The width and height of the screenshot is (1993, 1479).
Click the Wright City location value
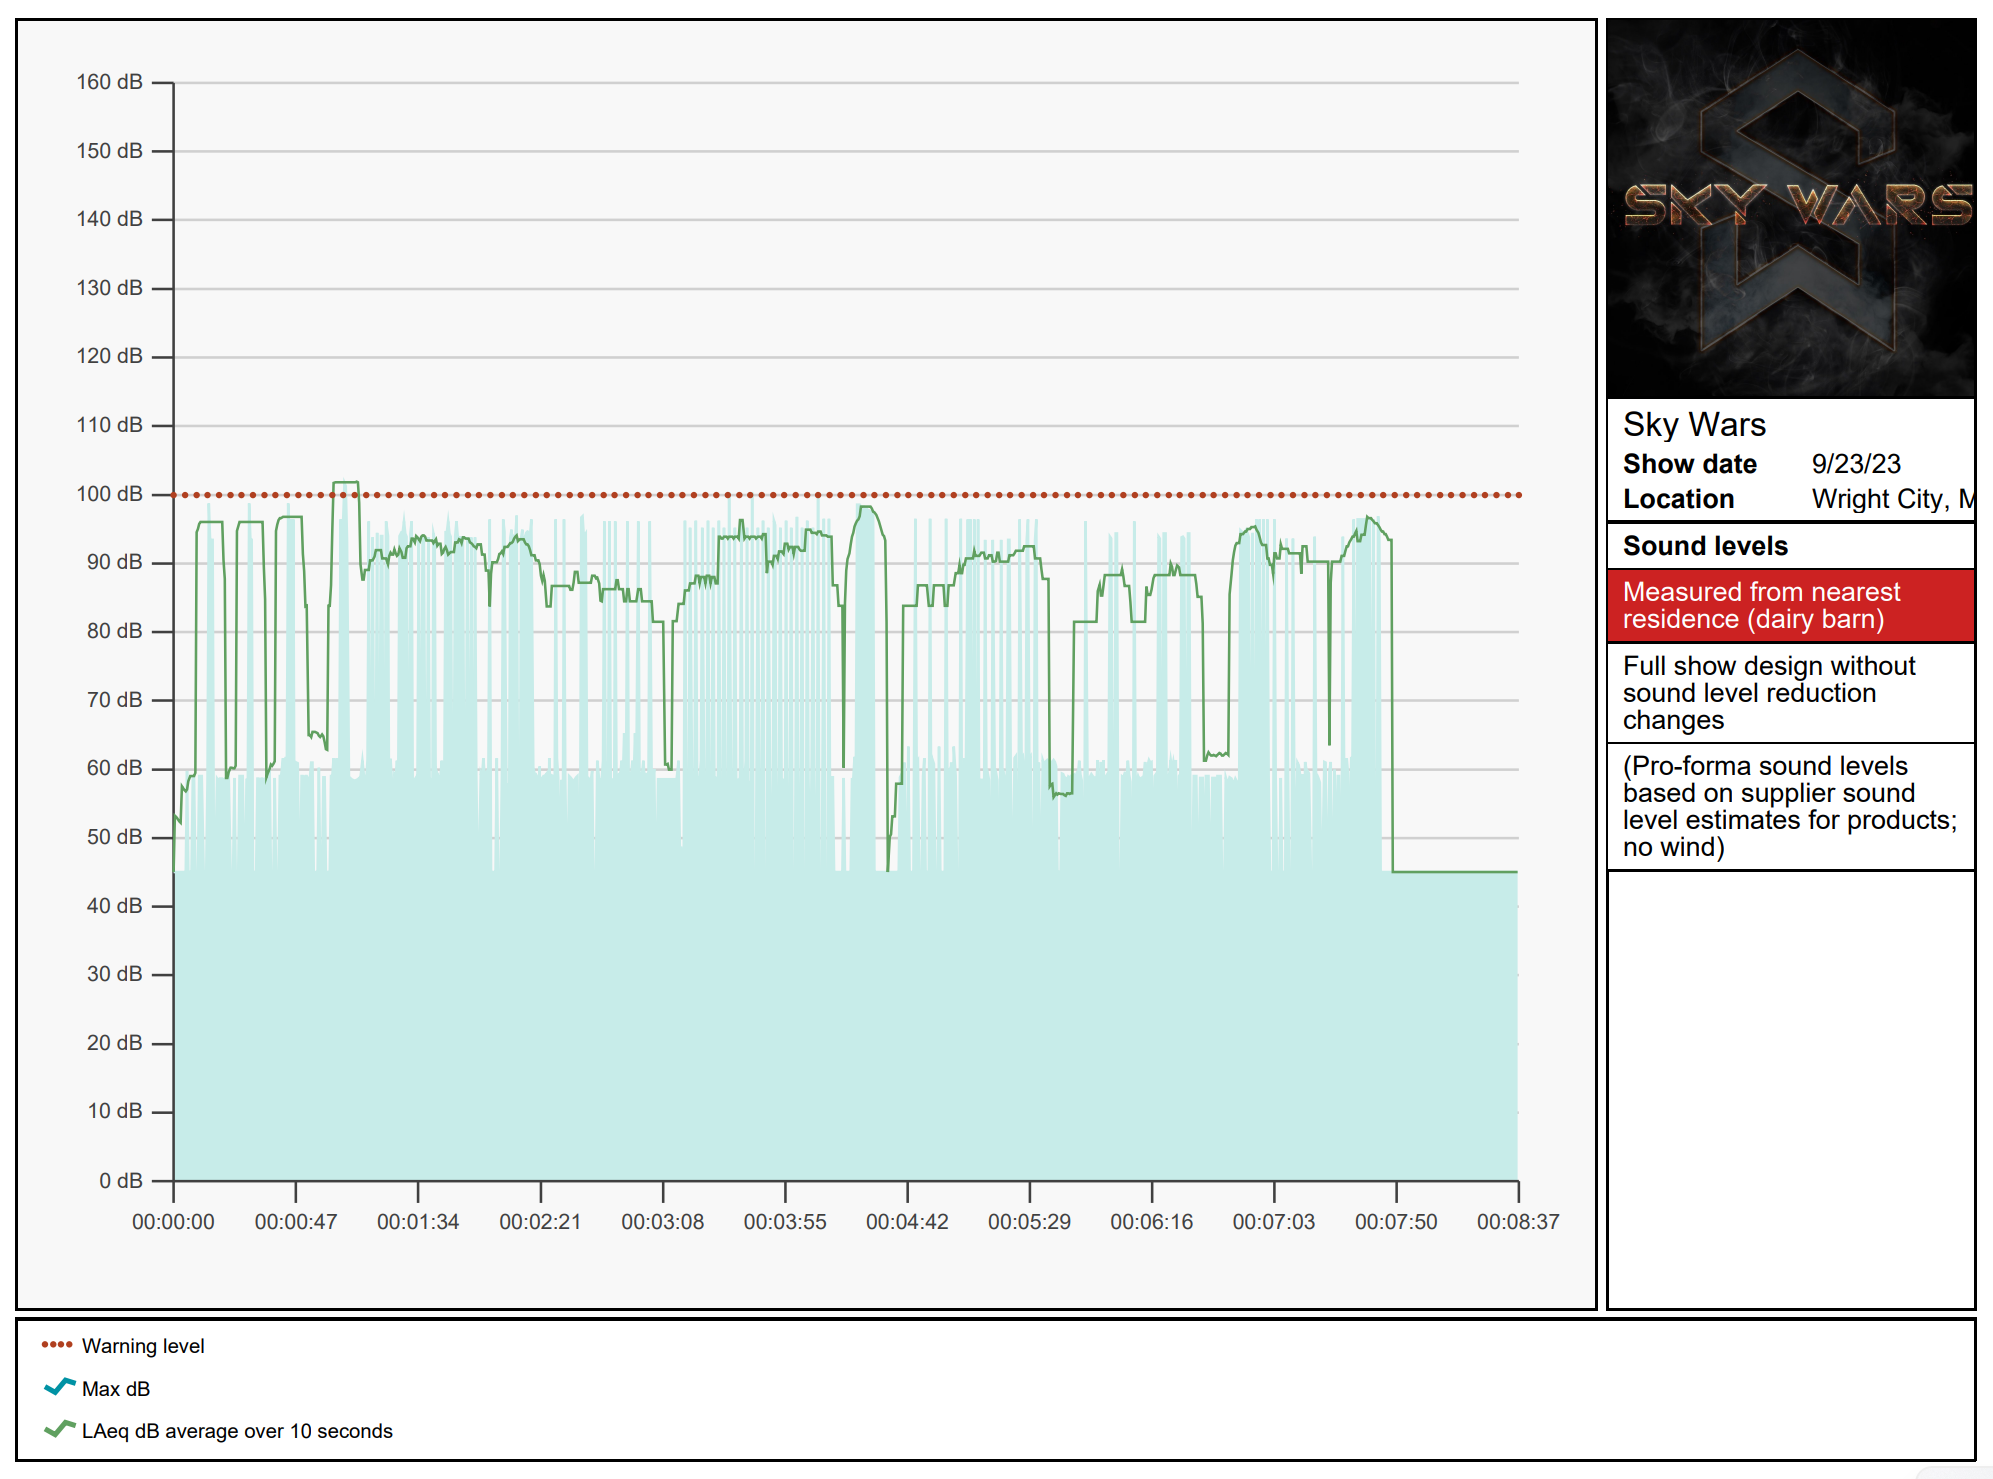(1890, 499)
